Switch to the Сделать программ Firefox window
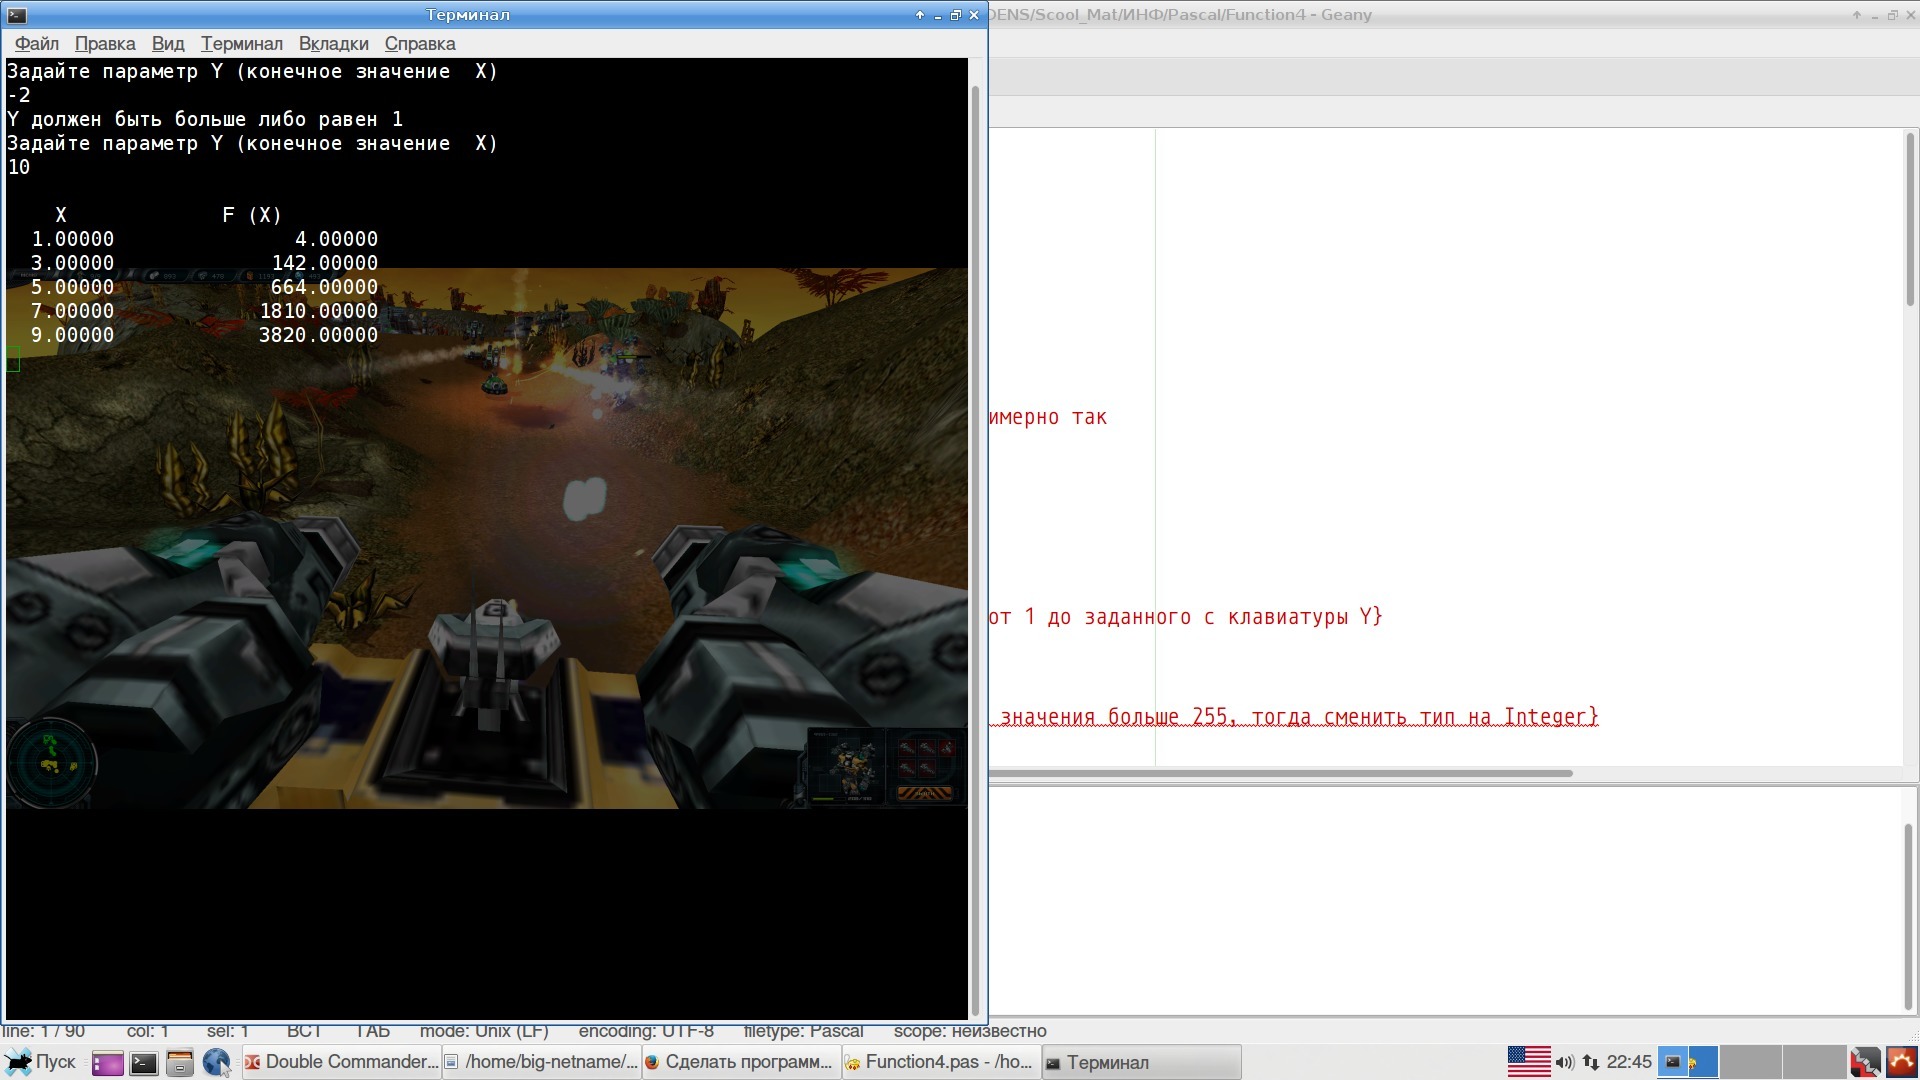1920x1080 pixels. [x=740, y=1062]
